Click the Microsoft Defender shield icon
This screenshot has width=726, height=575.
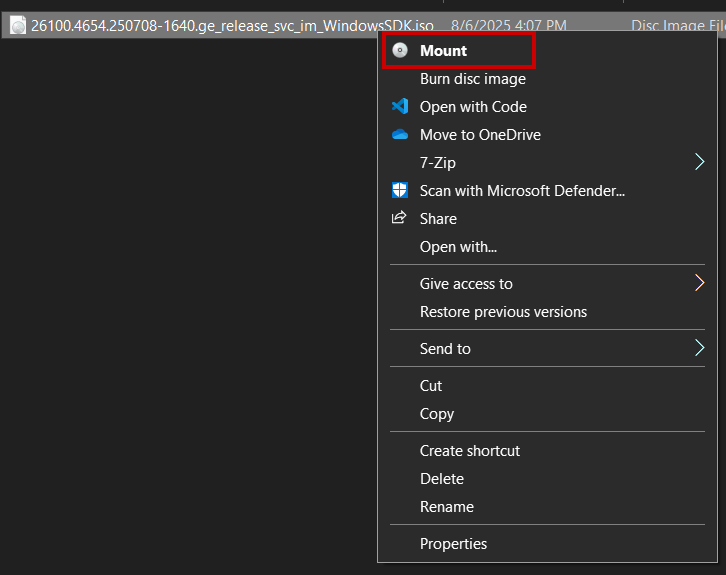(400, 191)
